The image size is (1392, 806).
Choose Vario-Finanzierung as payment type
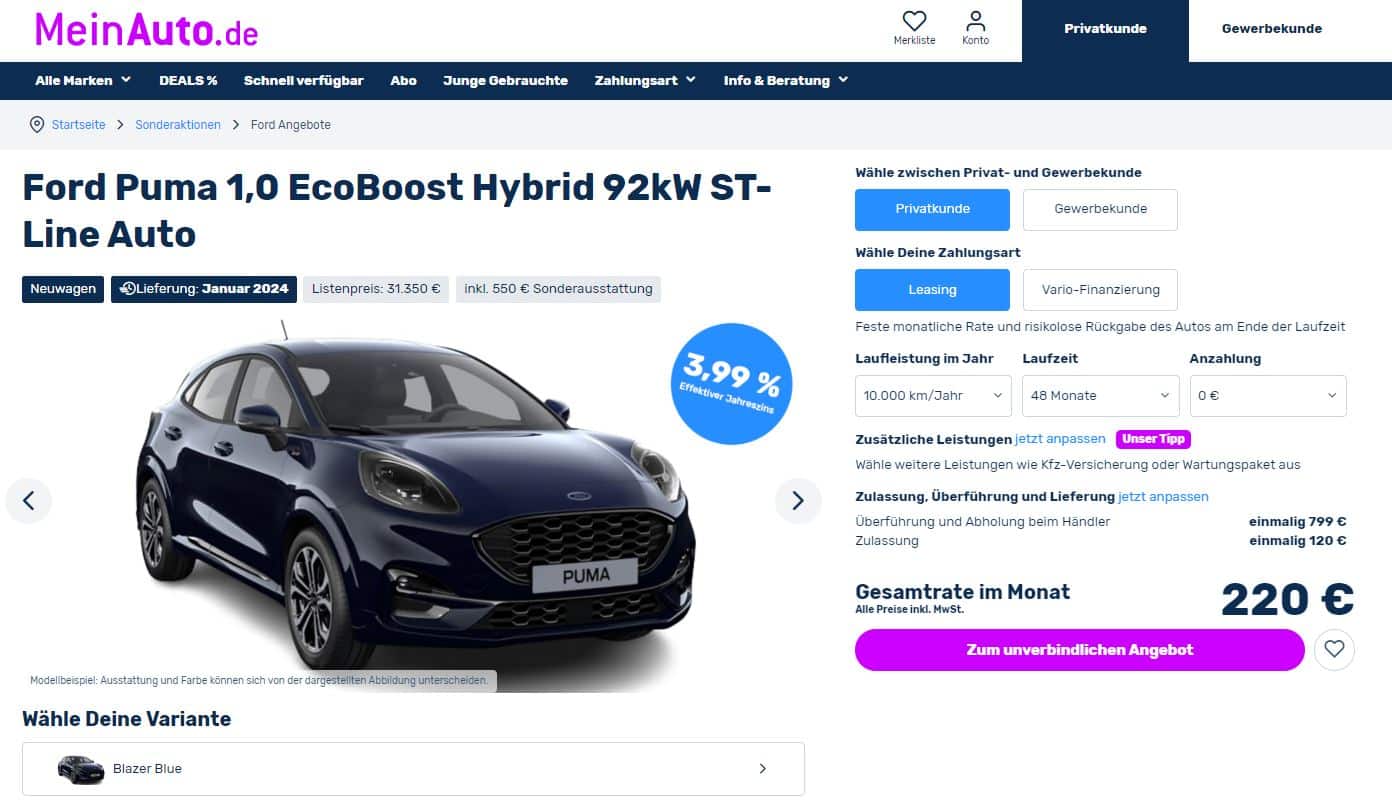pos(1100,290)
